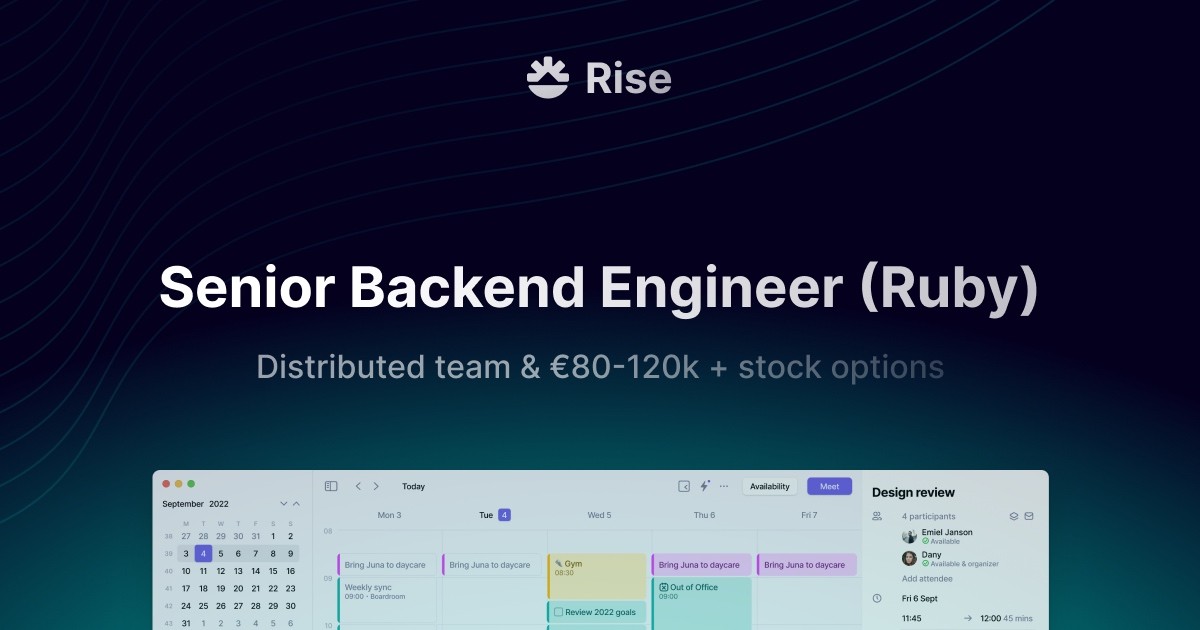This screenshot has width=1200, height=630.
Task: Click the Rise sun logo icon
Action: [x=548, y=79]
